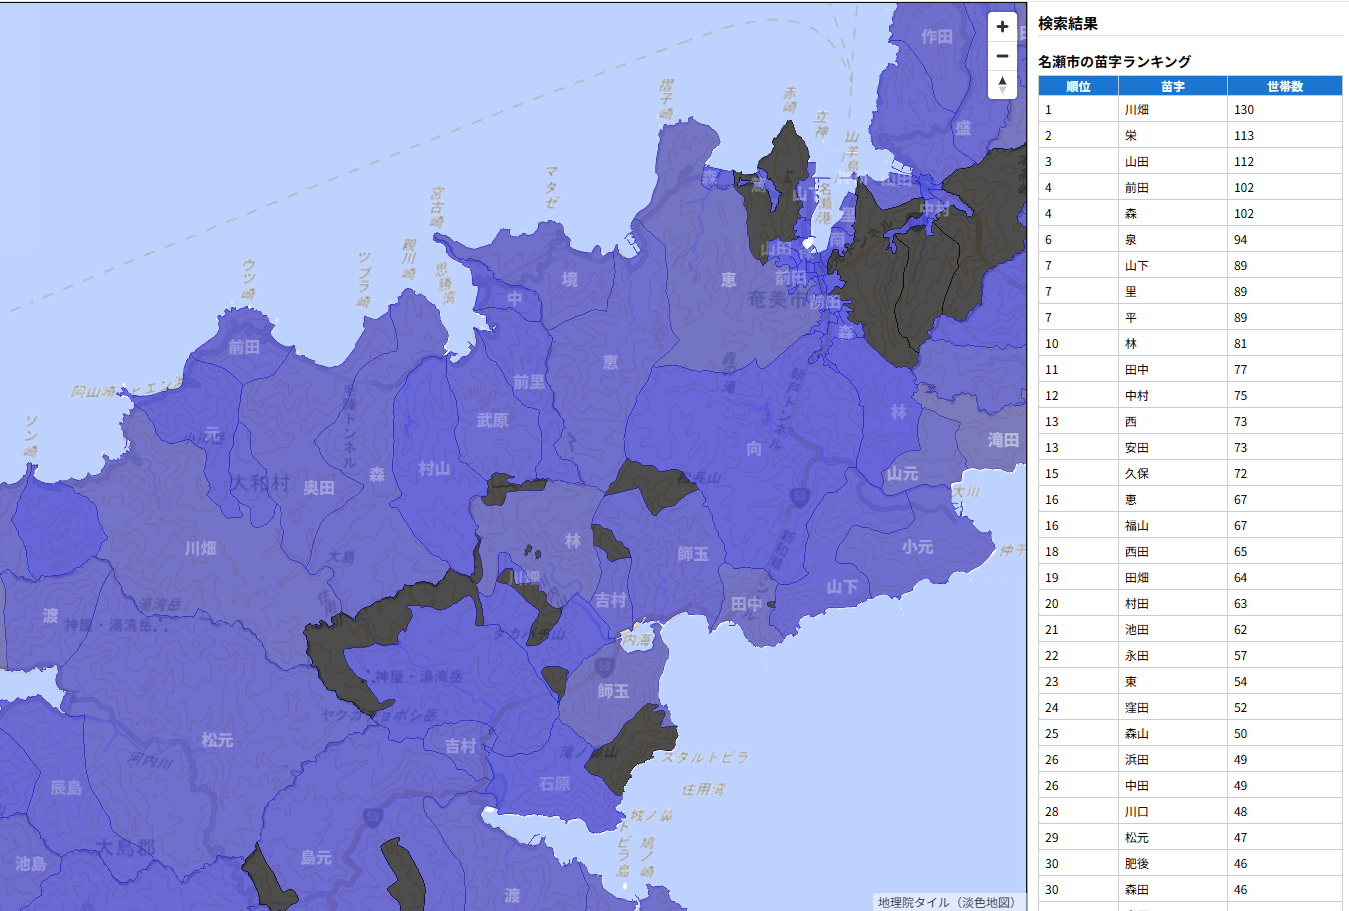
Task: Reset map bearing with compass button
Action: click(1002, 85)
